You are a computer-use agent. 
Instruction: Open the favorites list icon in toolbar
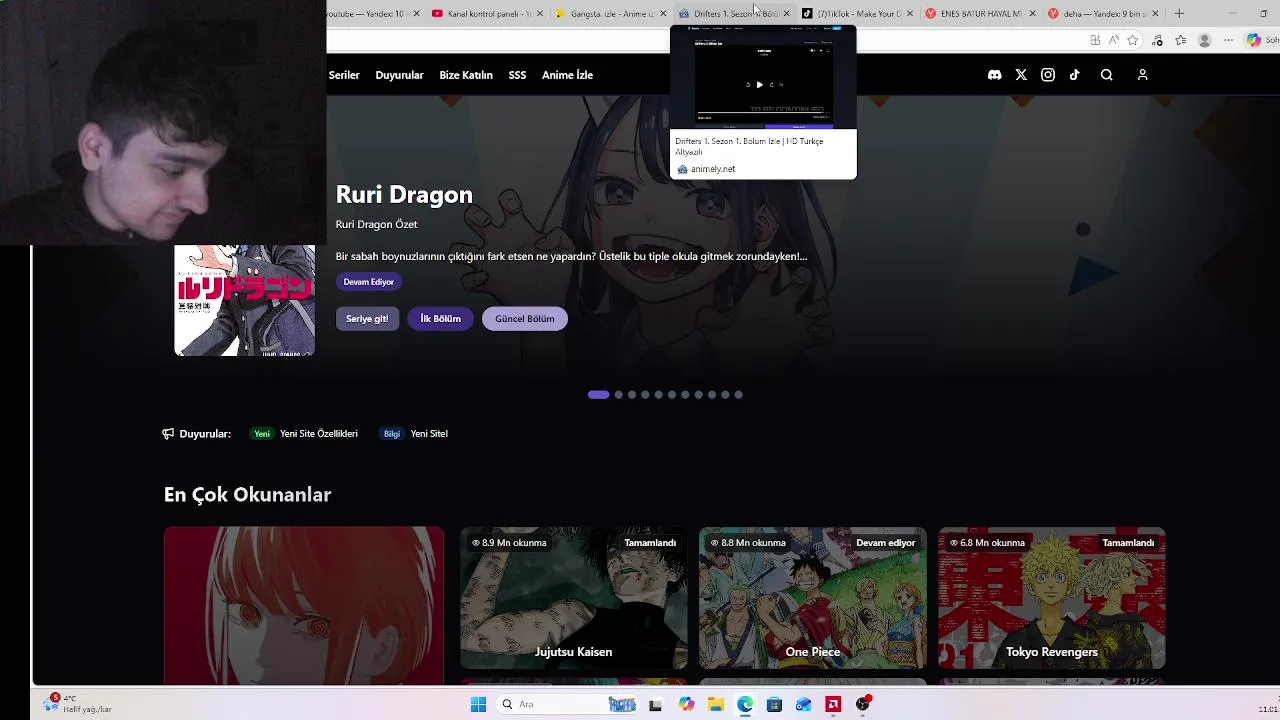pos(1181,40)
